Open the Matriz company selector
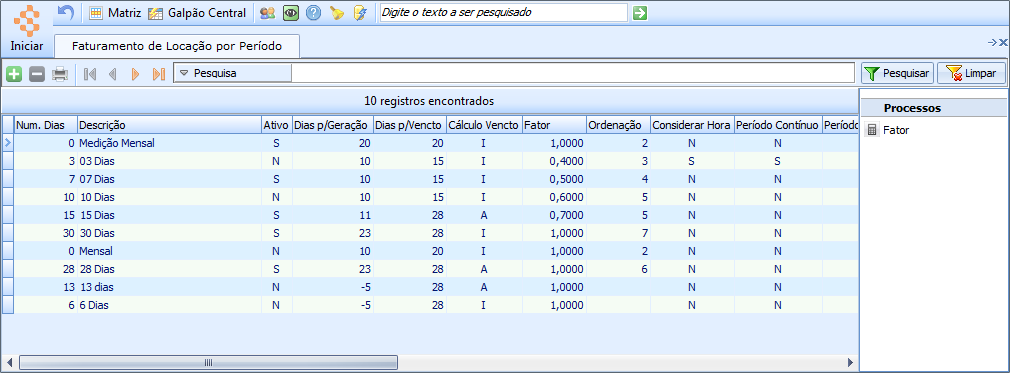 pos(115,12)
